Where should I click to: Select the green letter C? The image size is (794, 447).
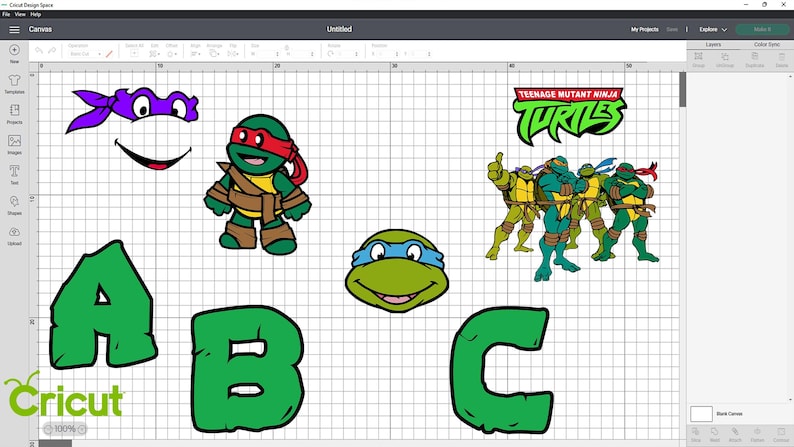click(501, 370)
